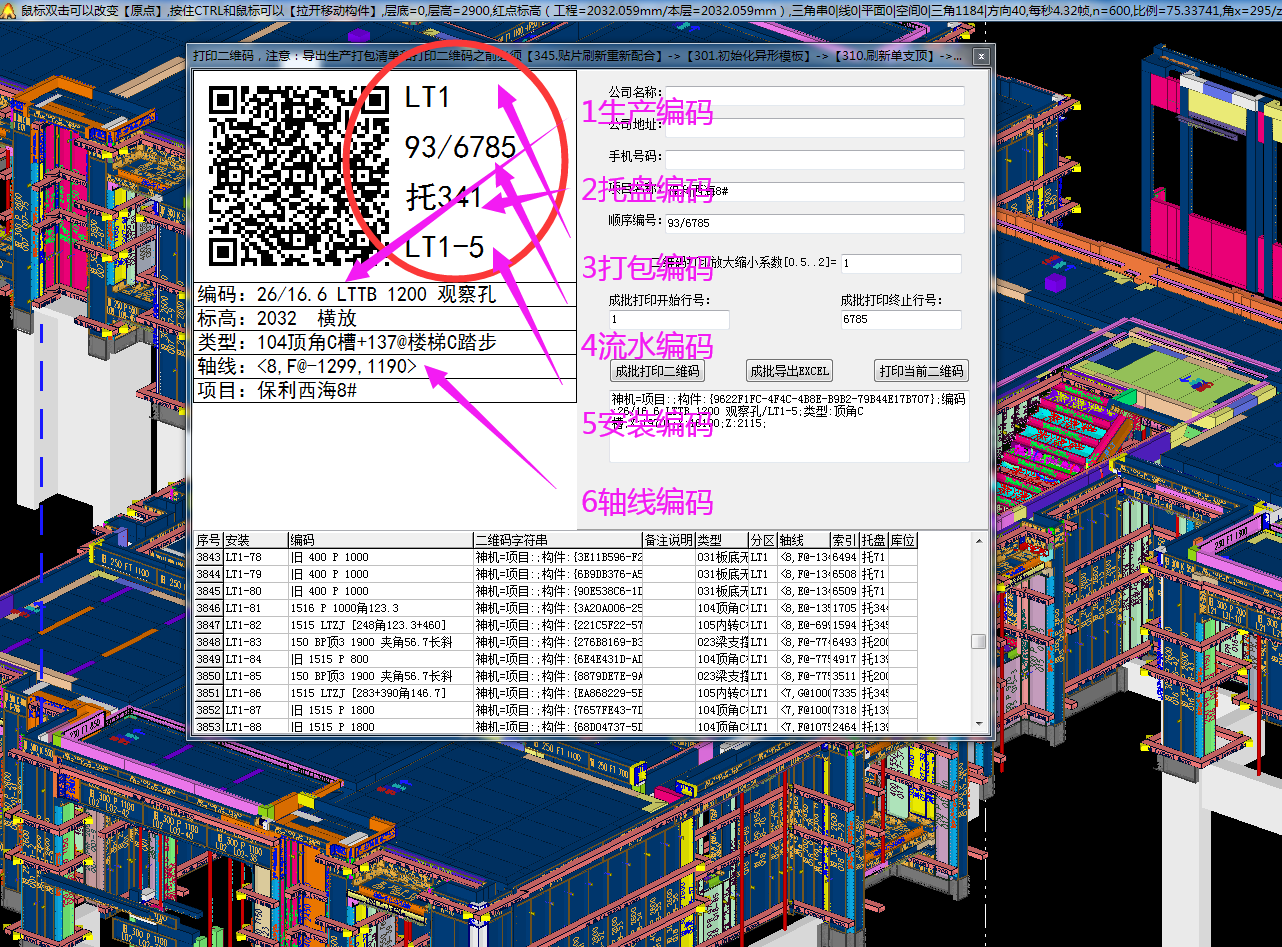Click the table's vertical scrollbar thumb

(x=978, y=642)
